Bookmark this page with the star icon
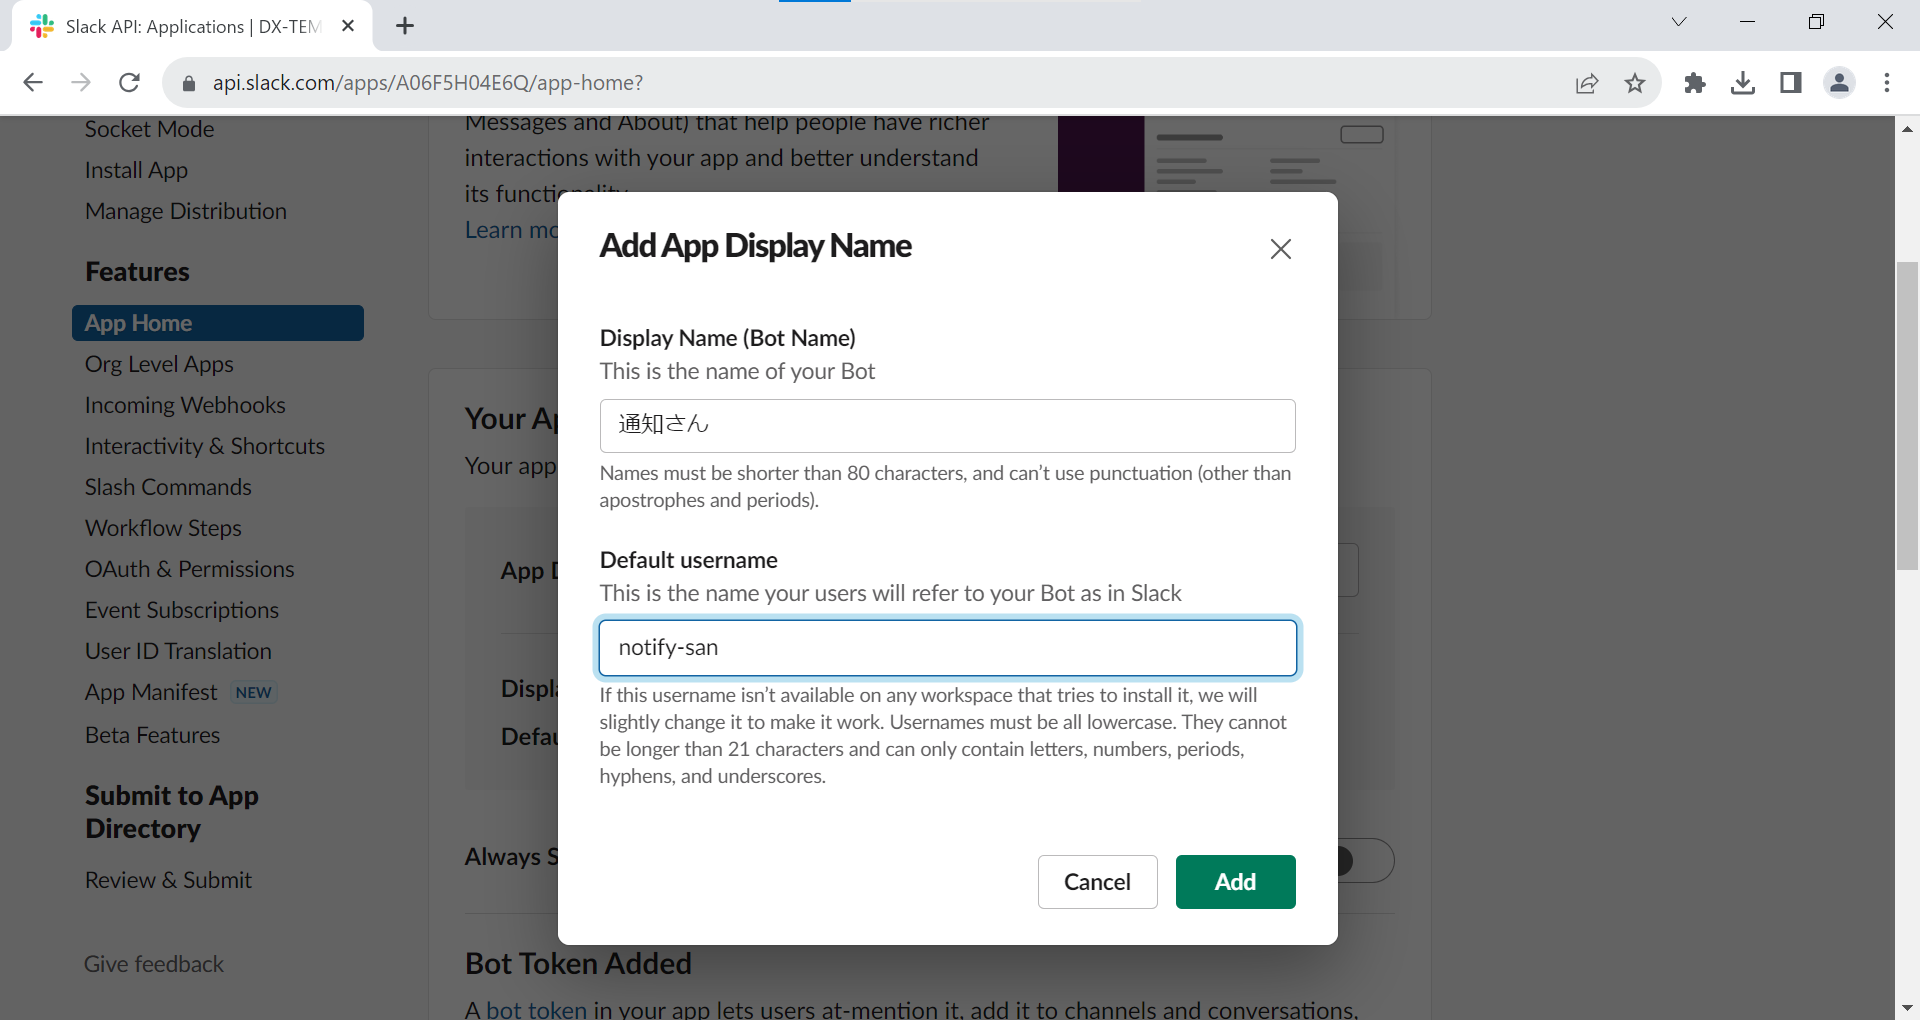1920x1020 pixels. 1635,83
